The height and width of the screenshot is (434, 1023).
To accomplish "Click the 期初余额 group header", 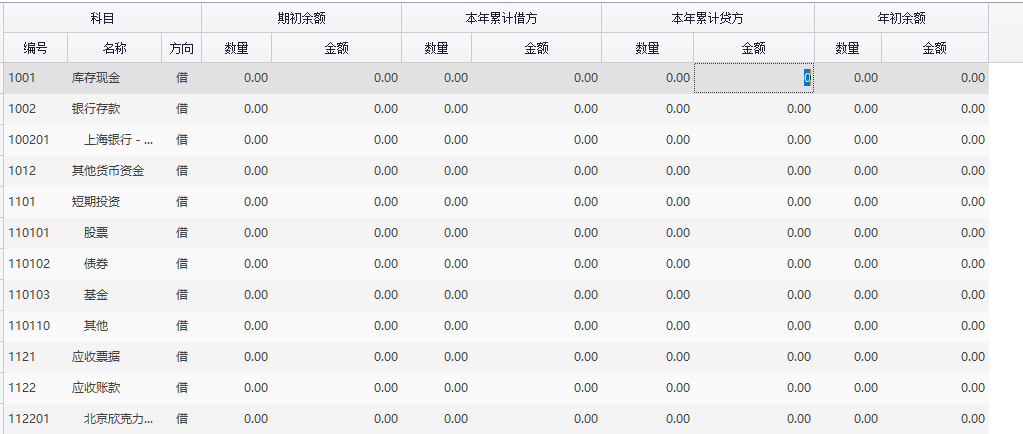I will 301,18.
